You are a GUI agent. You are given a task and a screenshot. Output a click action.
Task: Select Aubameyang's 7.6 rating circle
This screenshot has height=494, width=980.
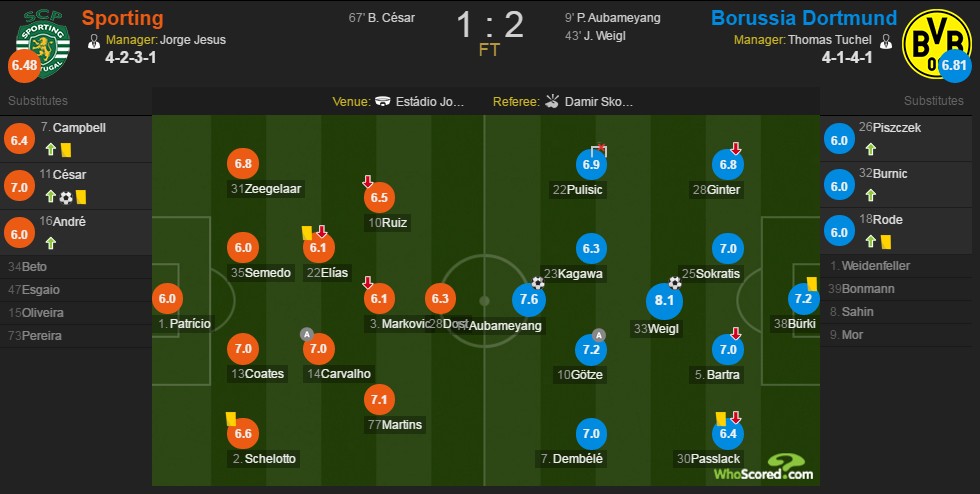click(x=528, y=300)
